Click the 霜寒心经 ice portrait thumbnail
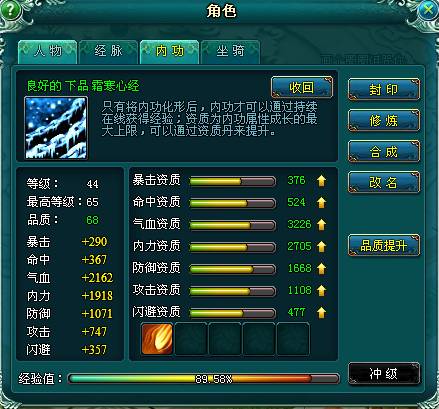 click(x=56, y=128)
